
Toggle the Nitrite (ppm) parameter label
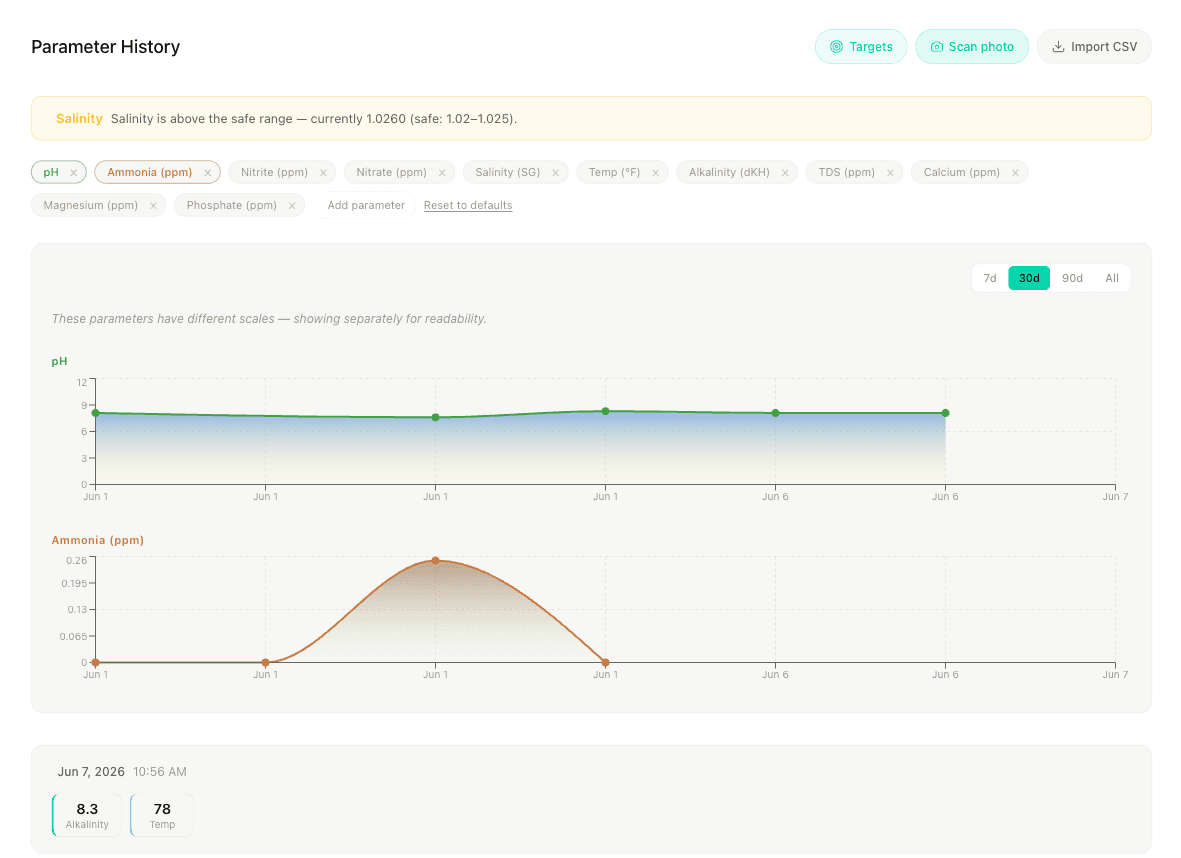tap(274, 173)
